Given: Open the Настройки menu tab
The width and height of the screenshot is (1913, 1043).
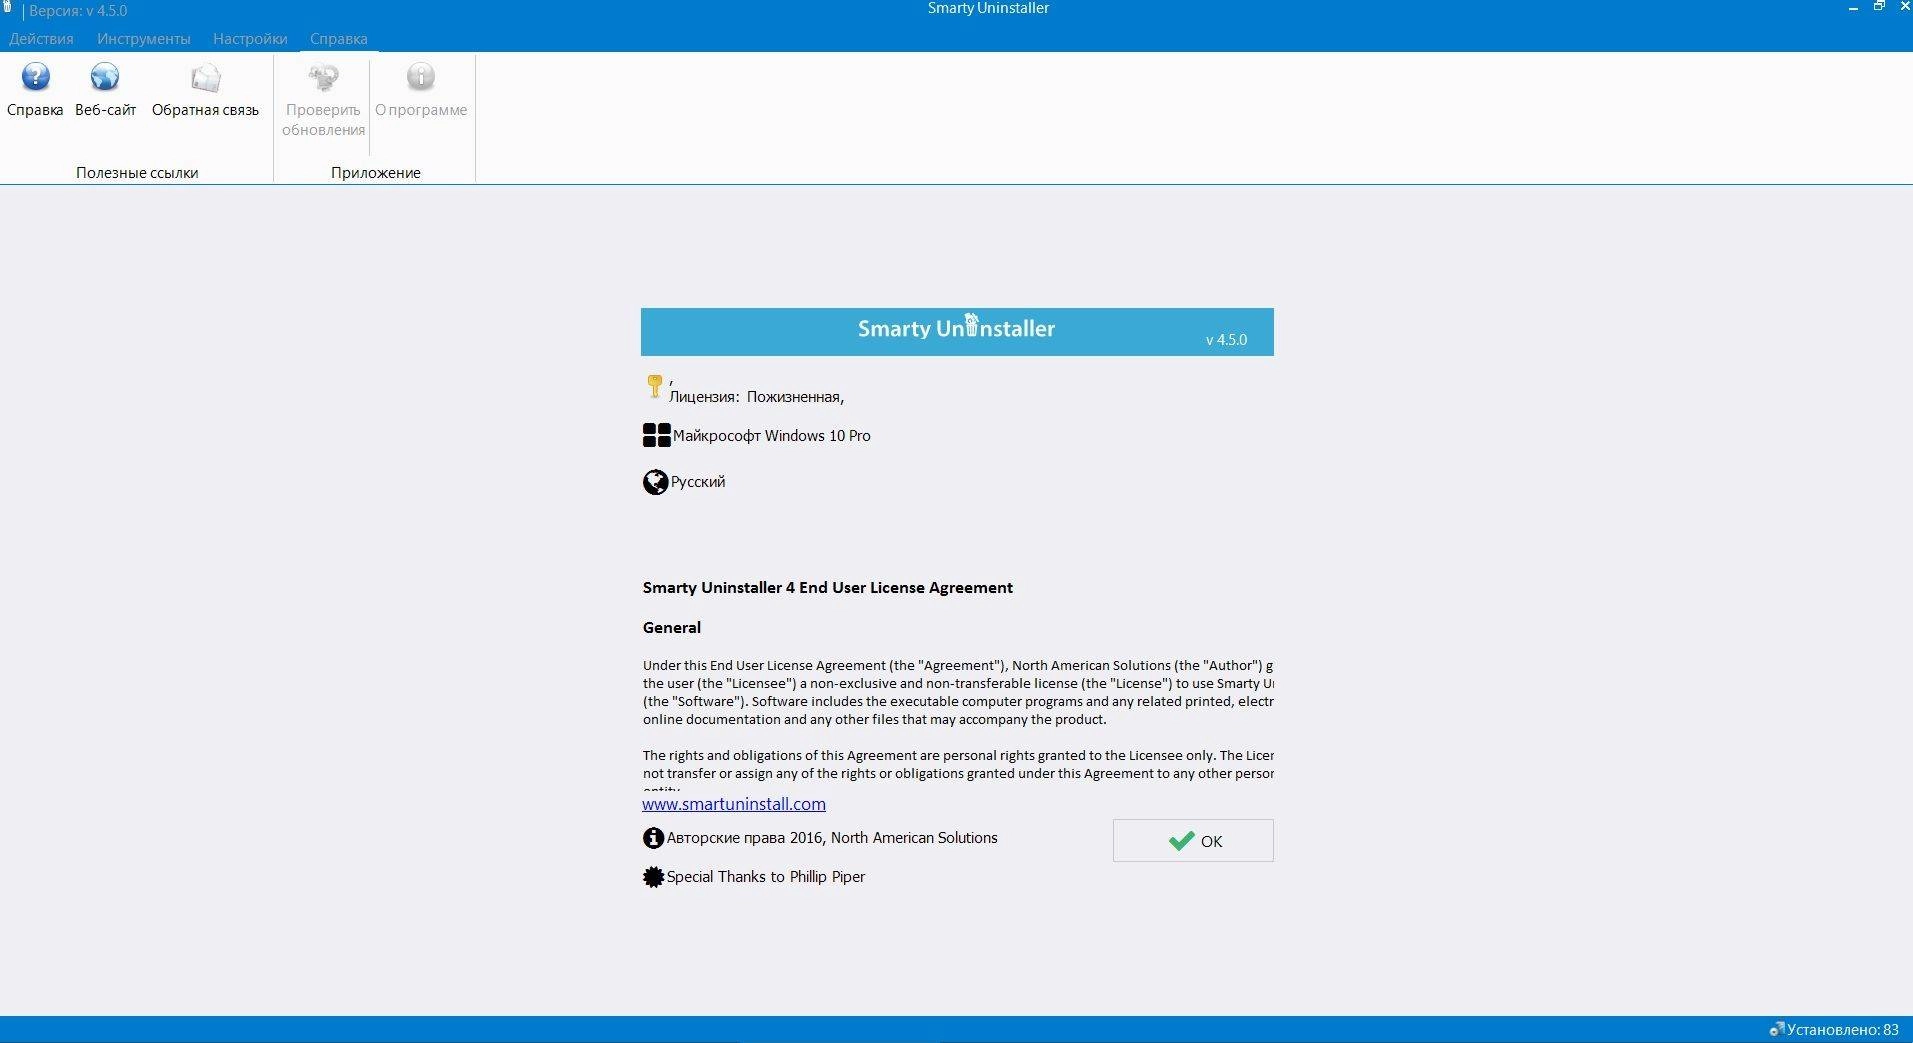Looking at the screenshot, I should [x=250, y=39].
